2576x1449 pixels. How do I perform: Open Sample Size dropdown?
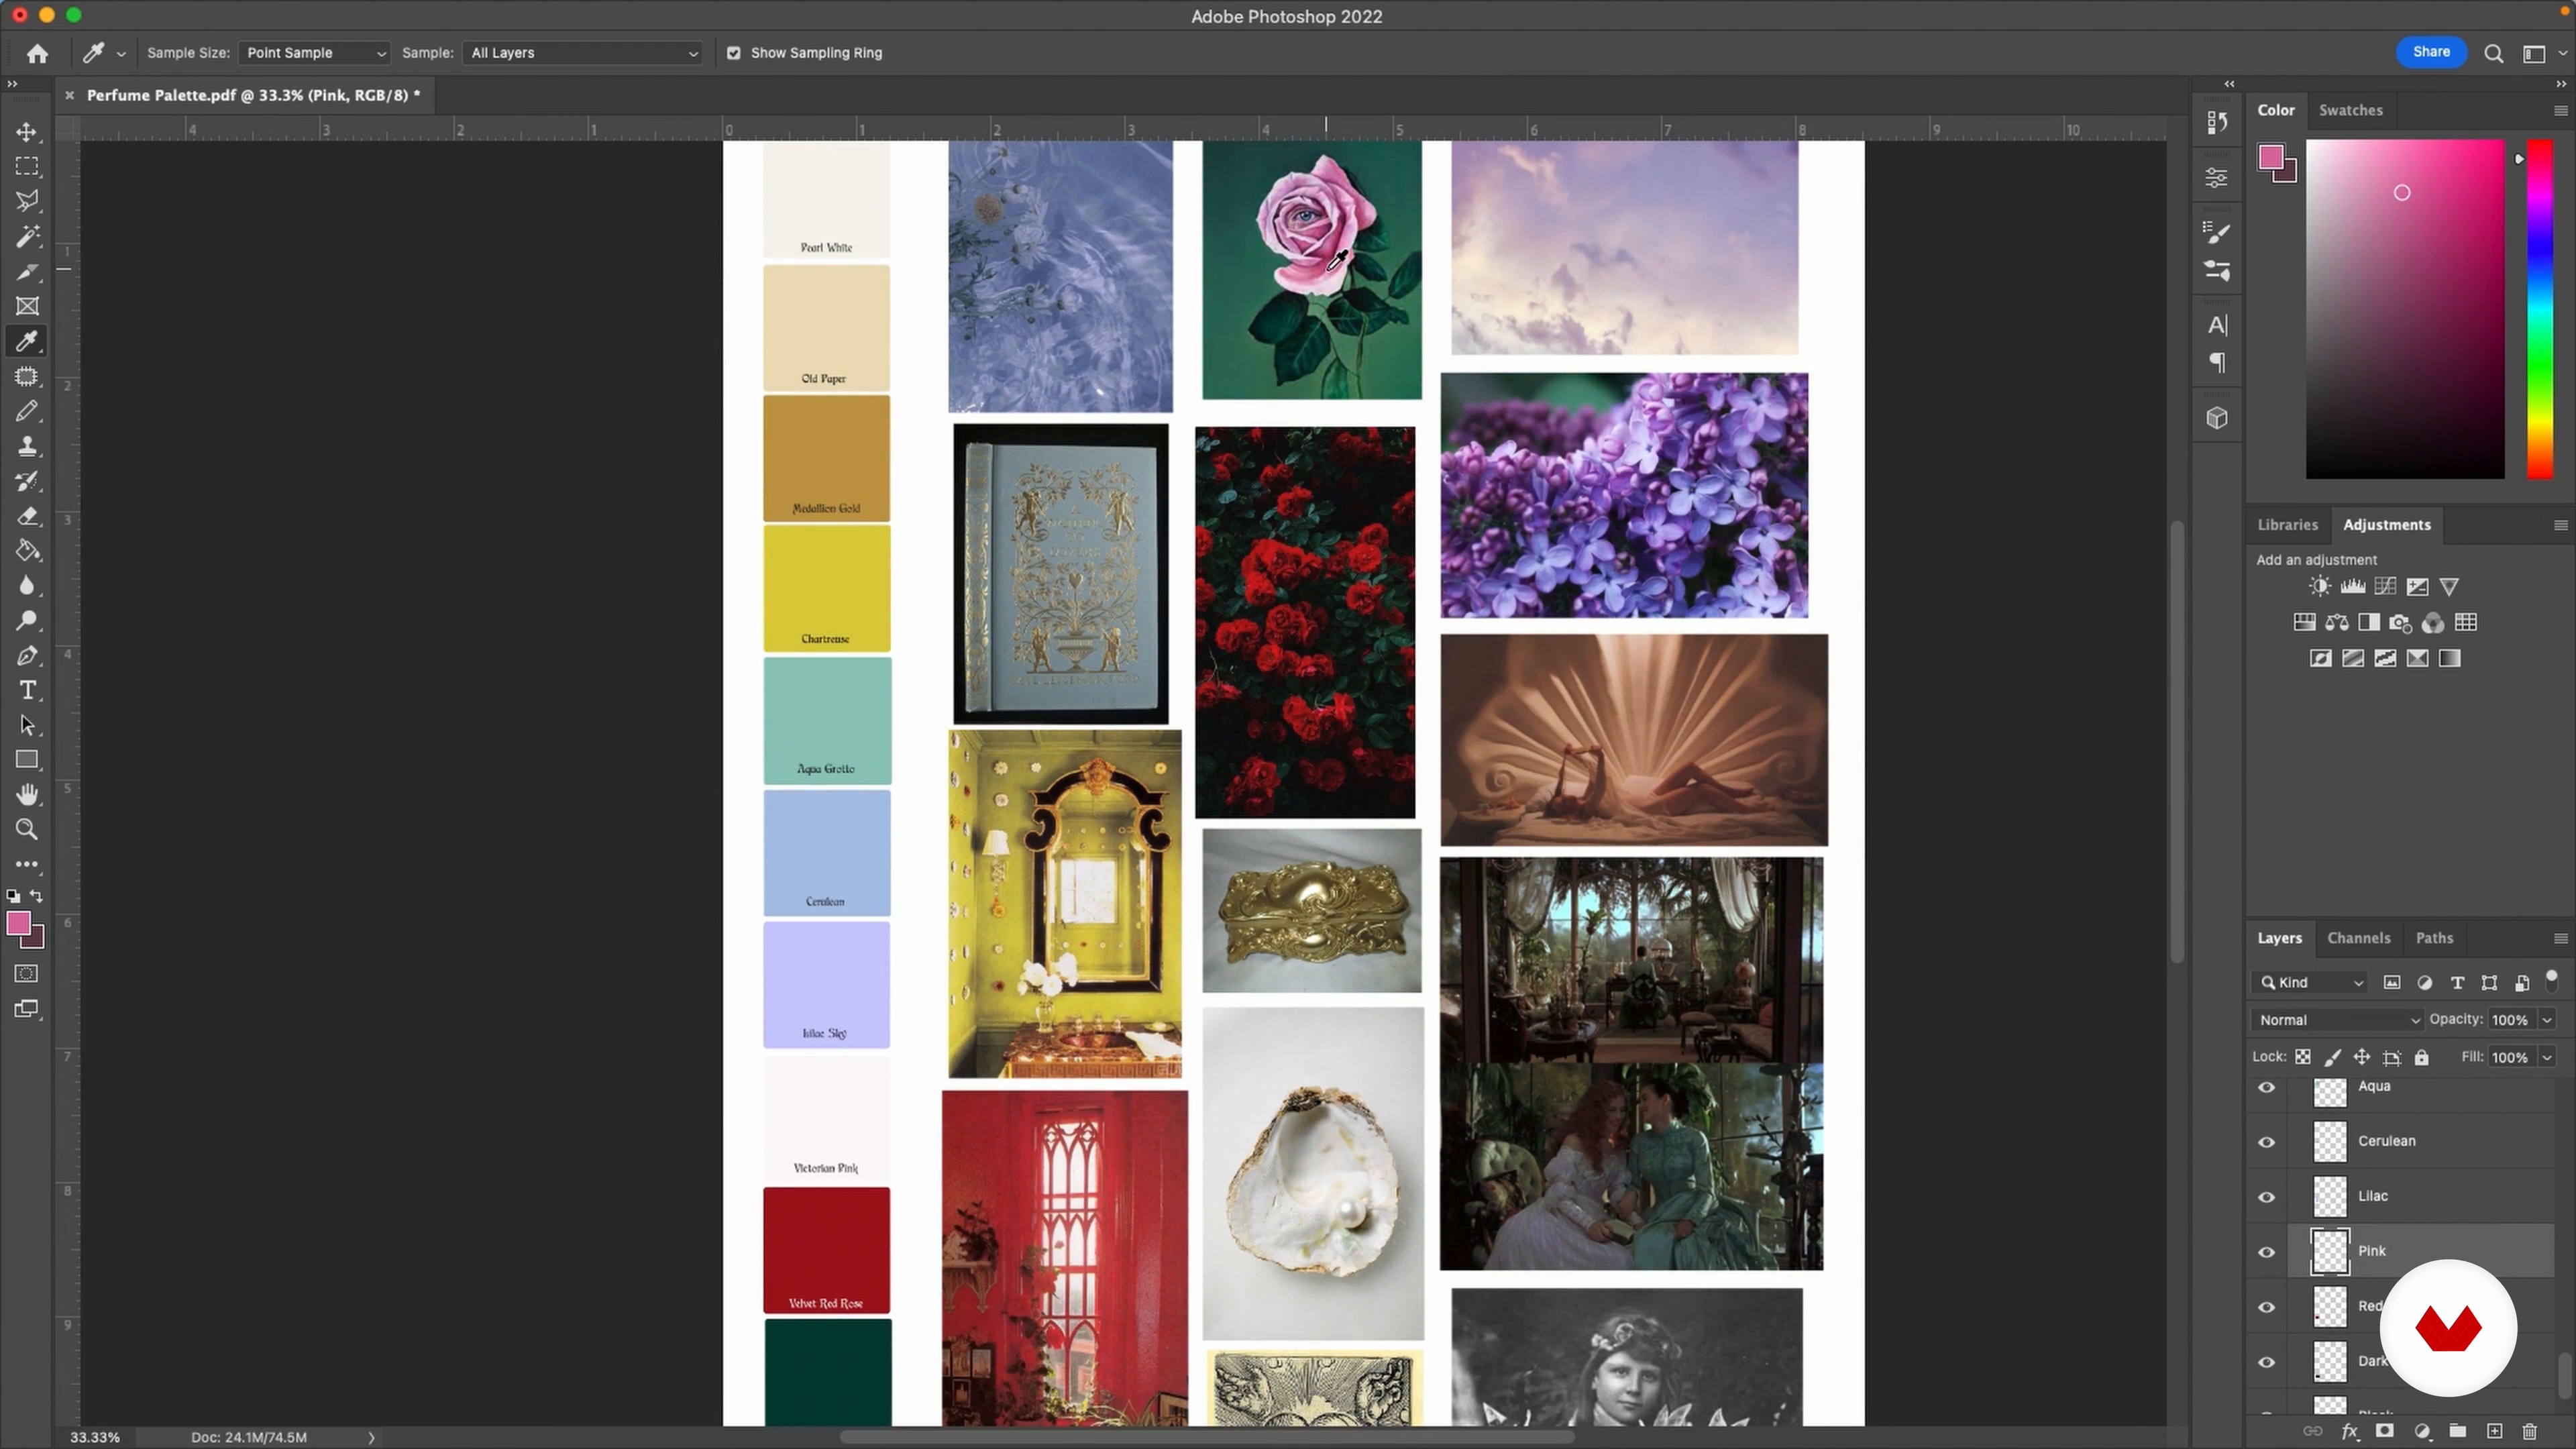click(314, 53)
